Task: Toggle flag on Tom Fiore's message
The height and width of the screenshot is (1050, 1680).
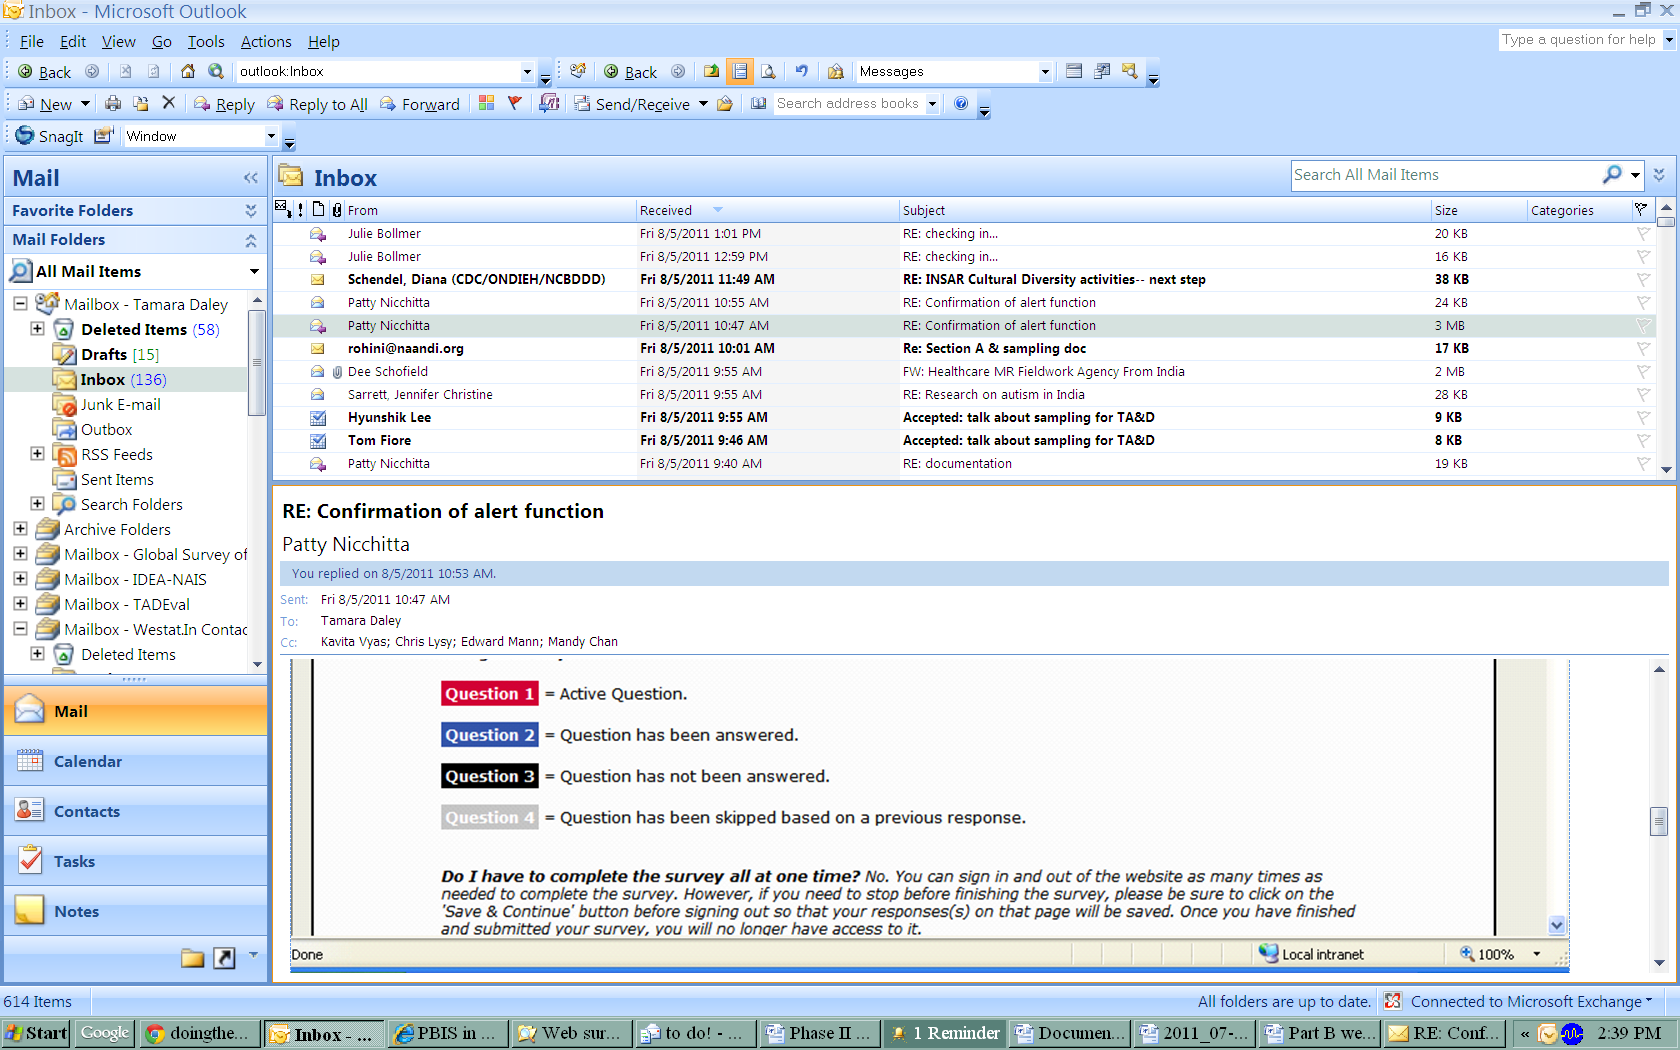Action: click(1642, 441)
